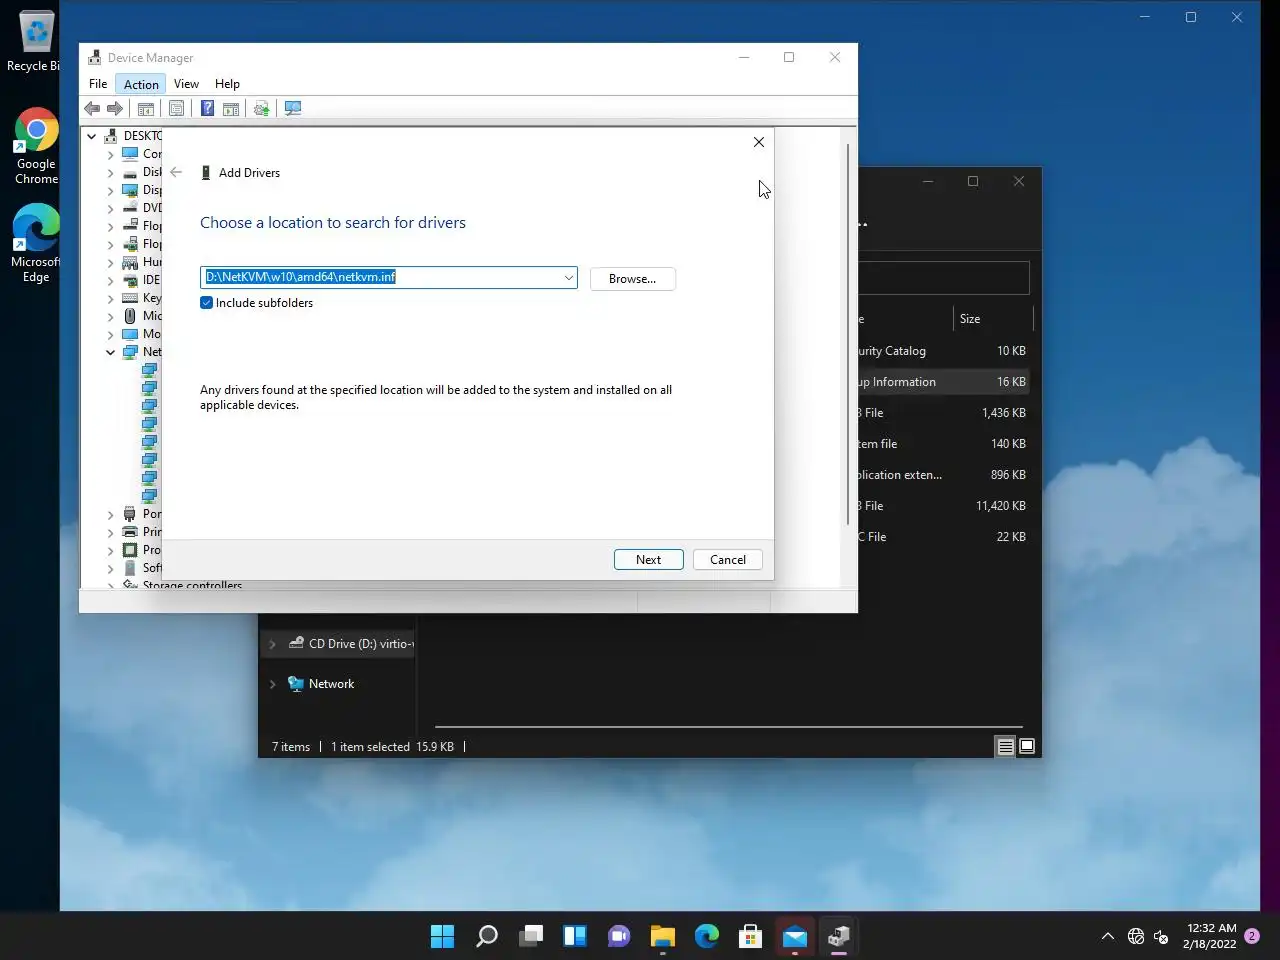Launch Edge from the taskbar
The height and width of the screenshot is (960, 1280).
pyautogui.click(x=707, y=936)
